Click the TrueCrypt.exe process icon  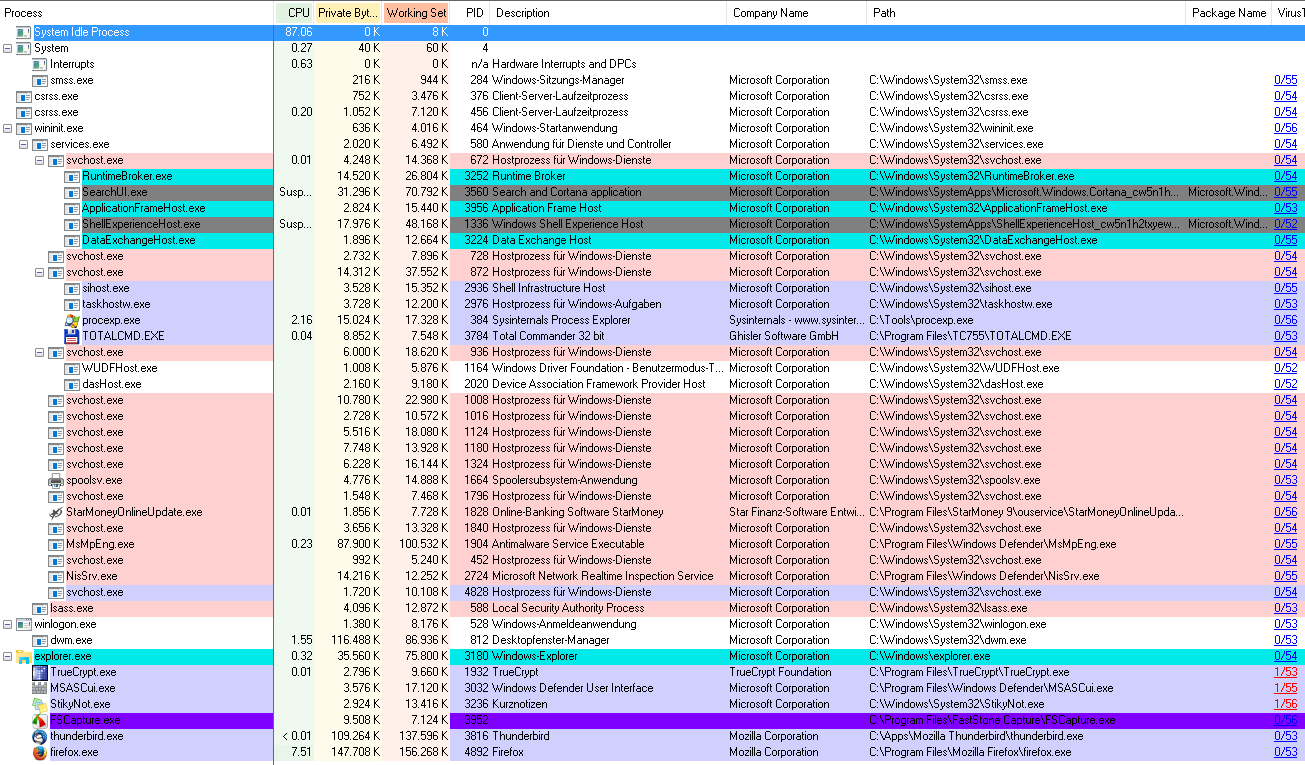pyautogui.click(x=40, y=672)
